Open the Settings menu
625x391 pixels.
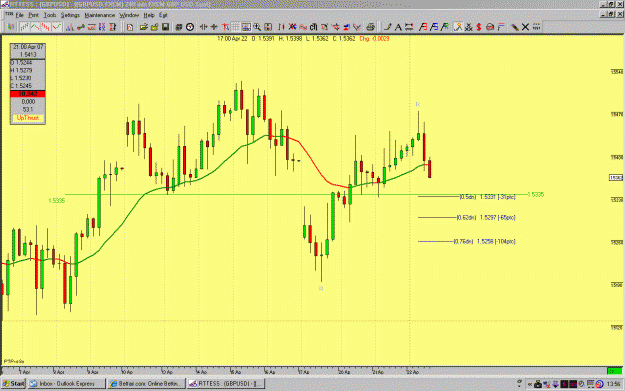pyautogui.click(x=70, y=15)
